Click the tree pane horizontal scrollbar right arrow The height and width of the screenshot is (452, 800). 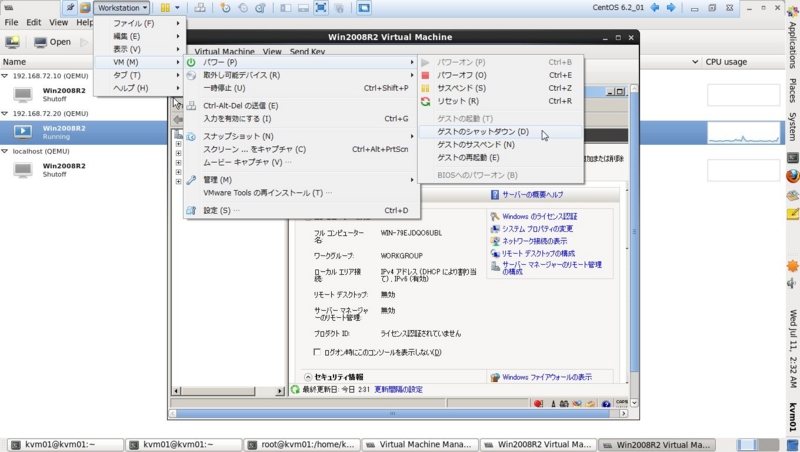coord(279,391)
